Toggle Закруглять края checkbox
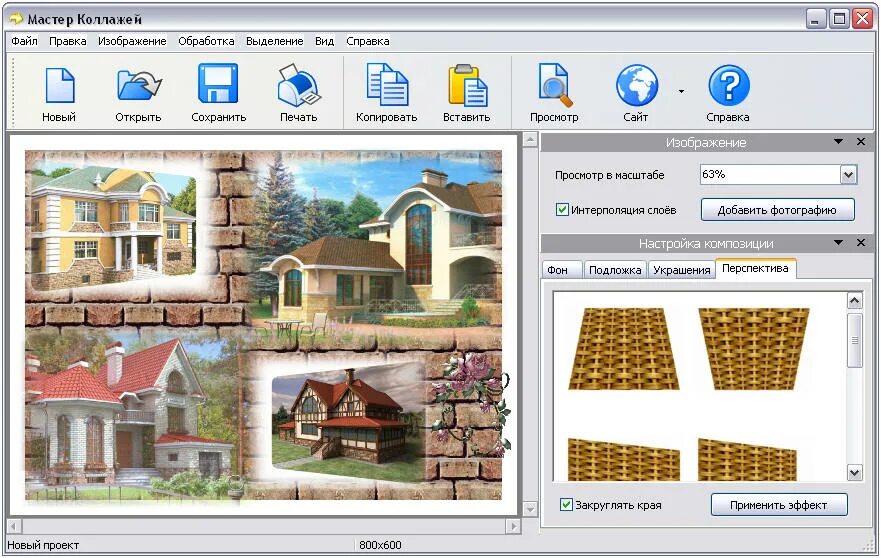 566,504
